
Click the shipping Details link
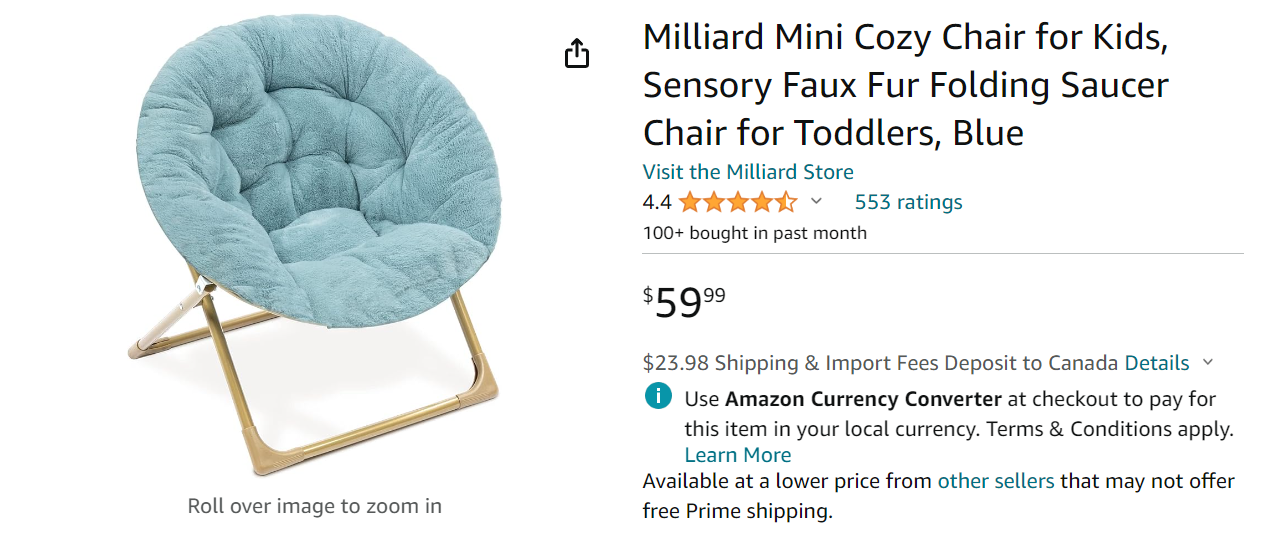(x=1157, y=363)
